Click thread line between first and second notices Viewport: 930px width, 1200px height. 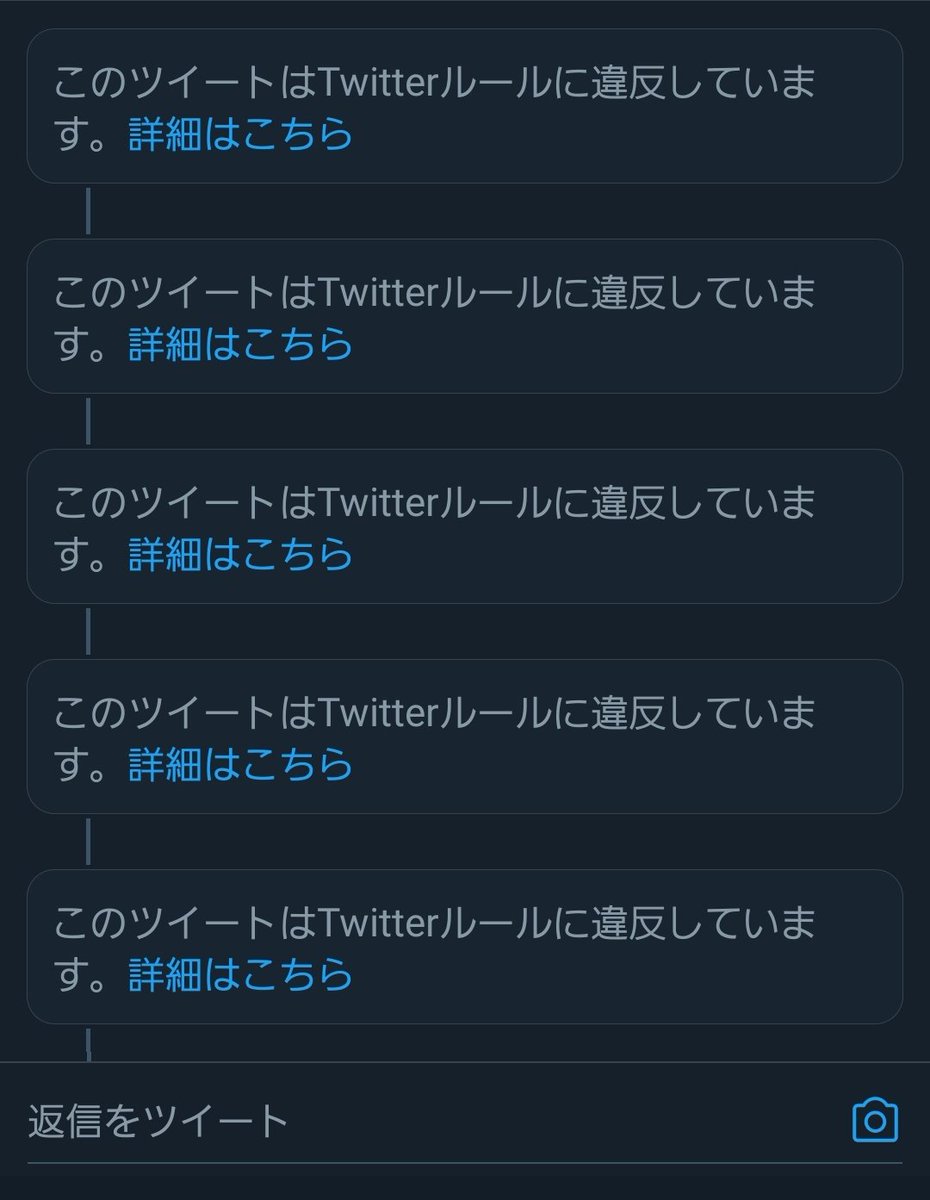coord(88,211)
